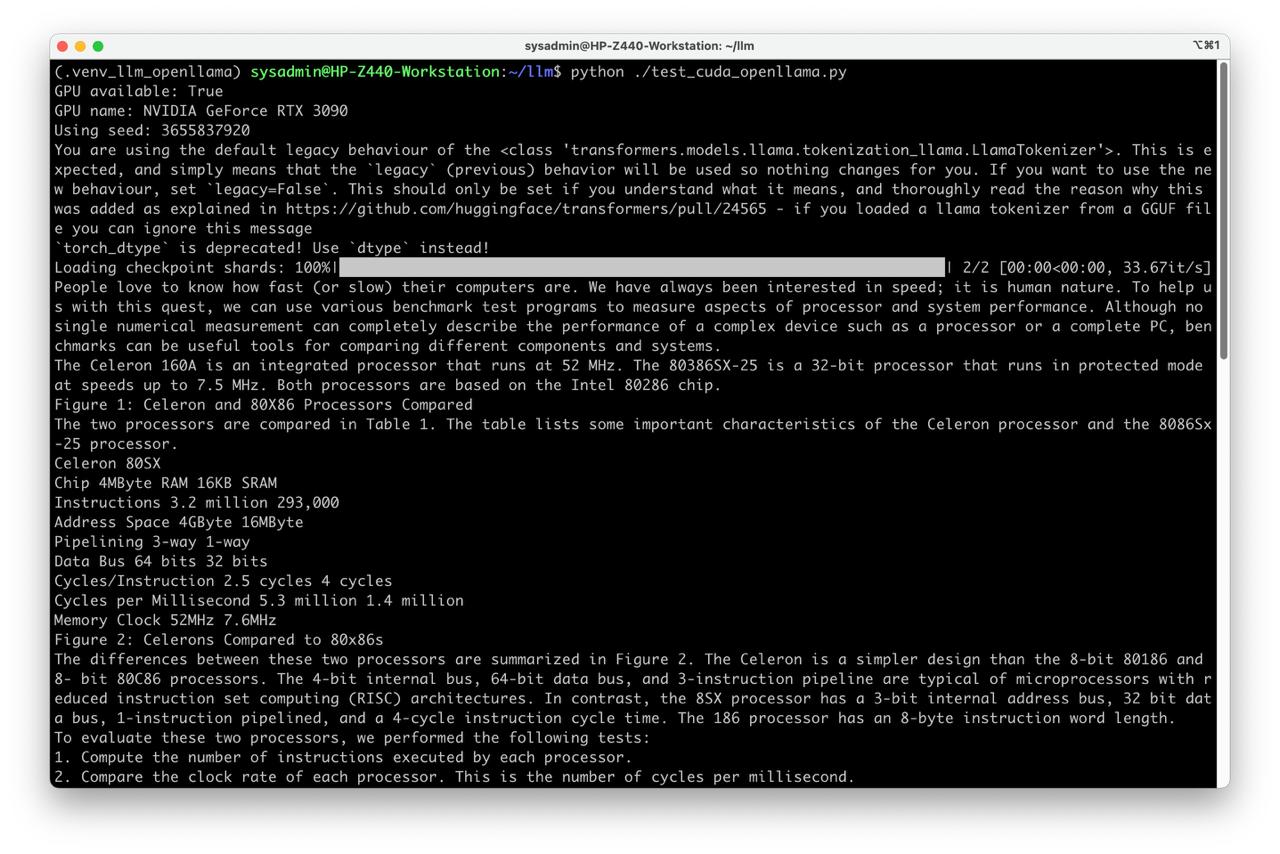Image resolution: width=1280 pixels, height=854 pixels.
Task: Click the 'GPU available: True' output line
Action: pos(138,91)
